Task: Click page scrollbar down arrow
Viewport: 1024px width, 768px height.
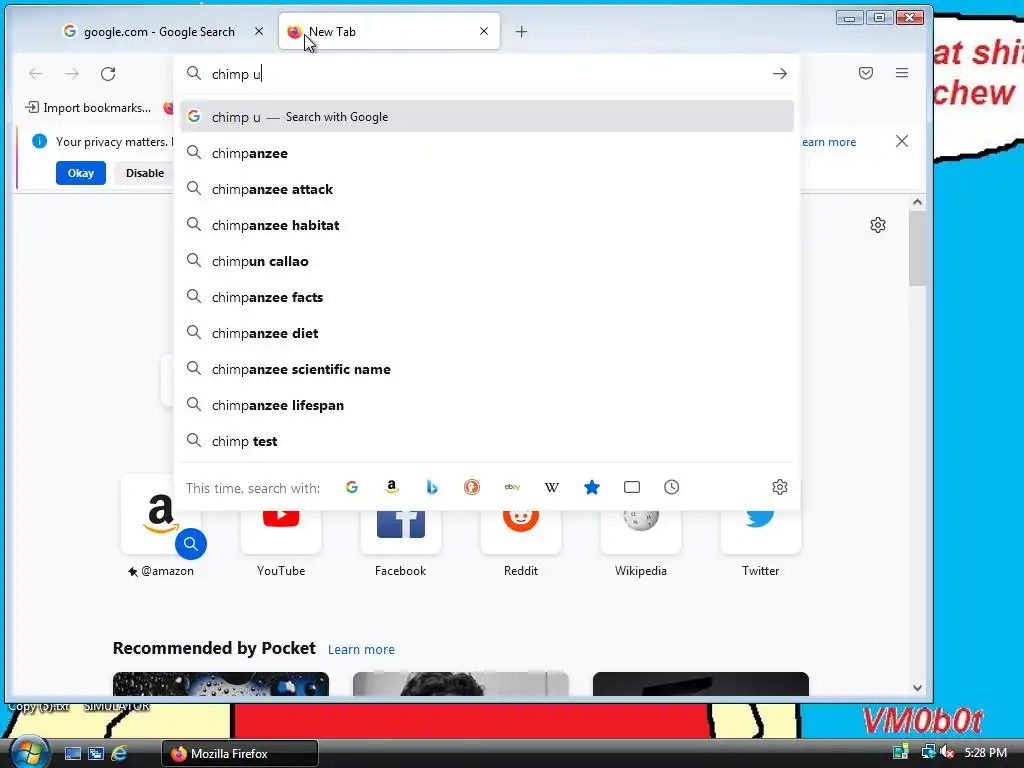Action: (x=917, y=688)
